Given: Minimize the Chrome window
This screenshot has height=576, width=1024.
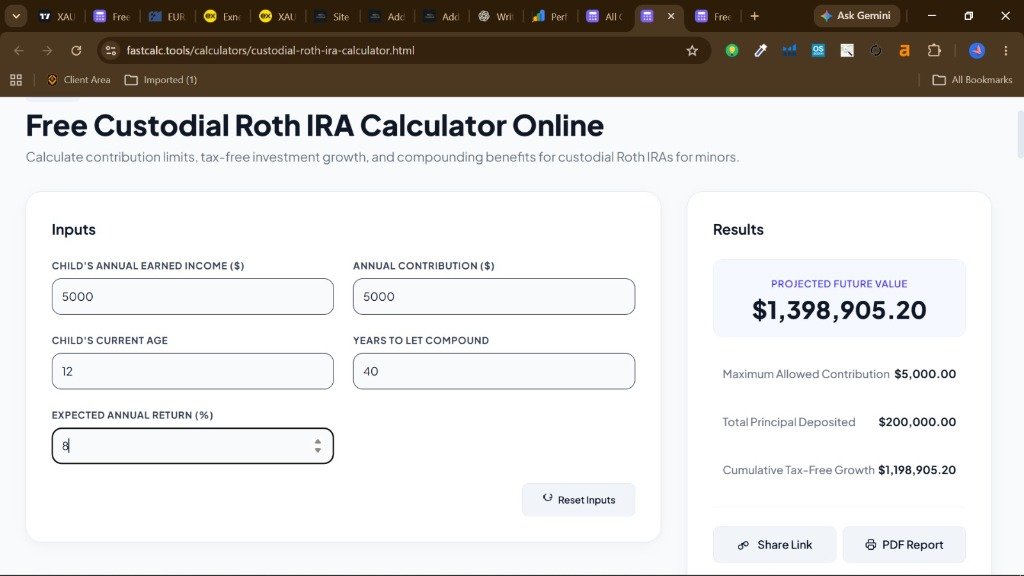Looking at the screenshot, I should click(932, 16).
